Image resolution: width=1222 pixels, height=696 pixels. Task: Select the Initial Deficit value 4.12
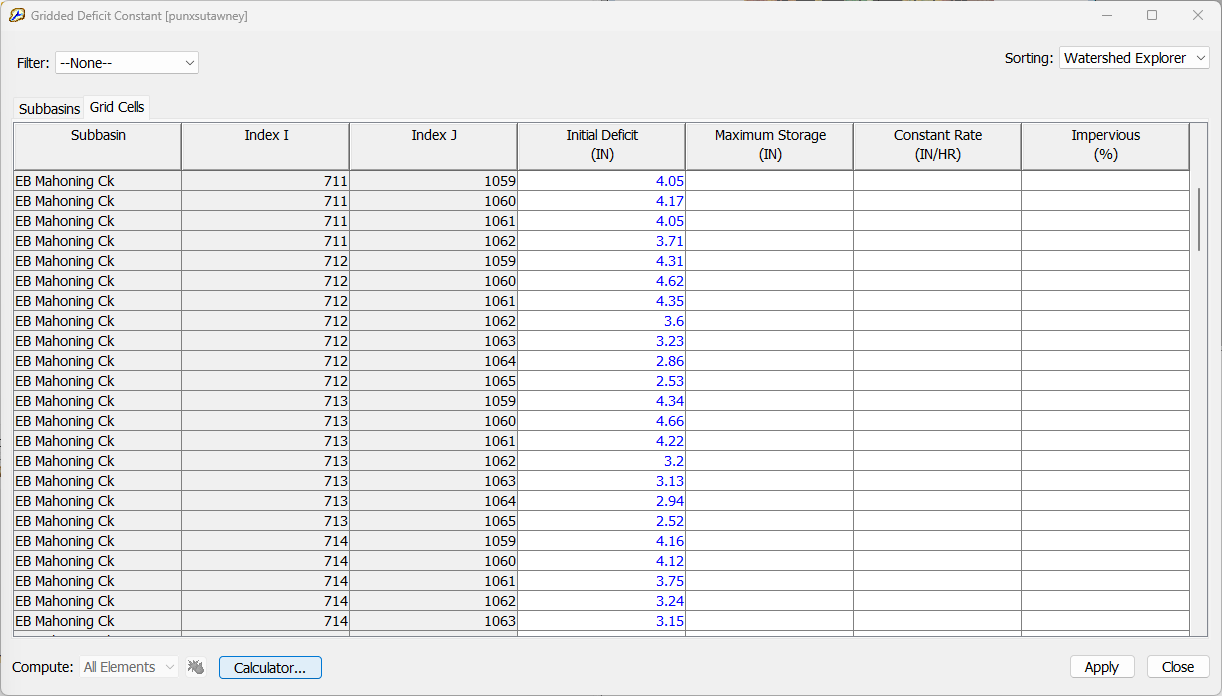point(602,561)
